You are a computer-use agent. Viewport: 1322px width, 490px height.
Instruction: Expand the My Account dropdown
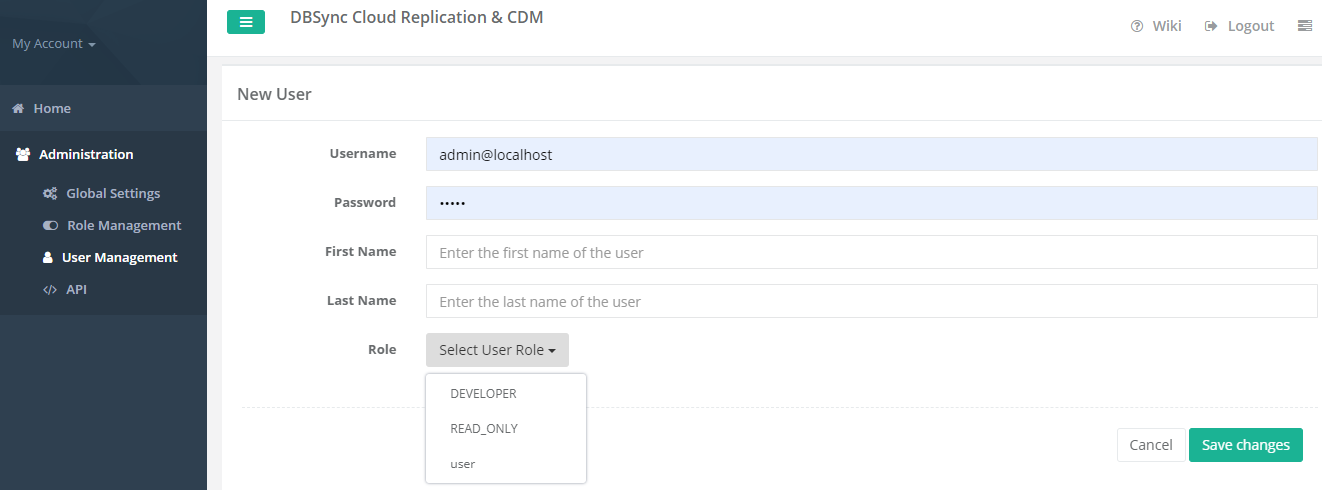[x=54, y=44]
